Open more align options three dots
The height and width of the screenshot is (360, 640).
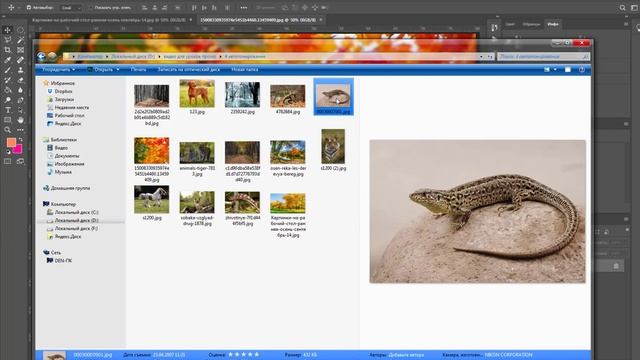point(244,7)
